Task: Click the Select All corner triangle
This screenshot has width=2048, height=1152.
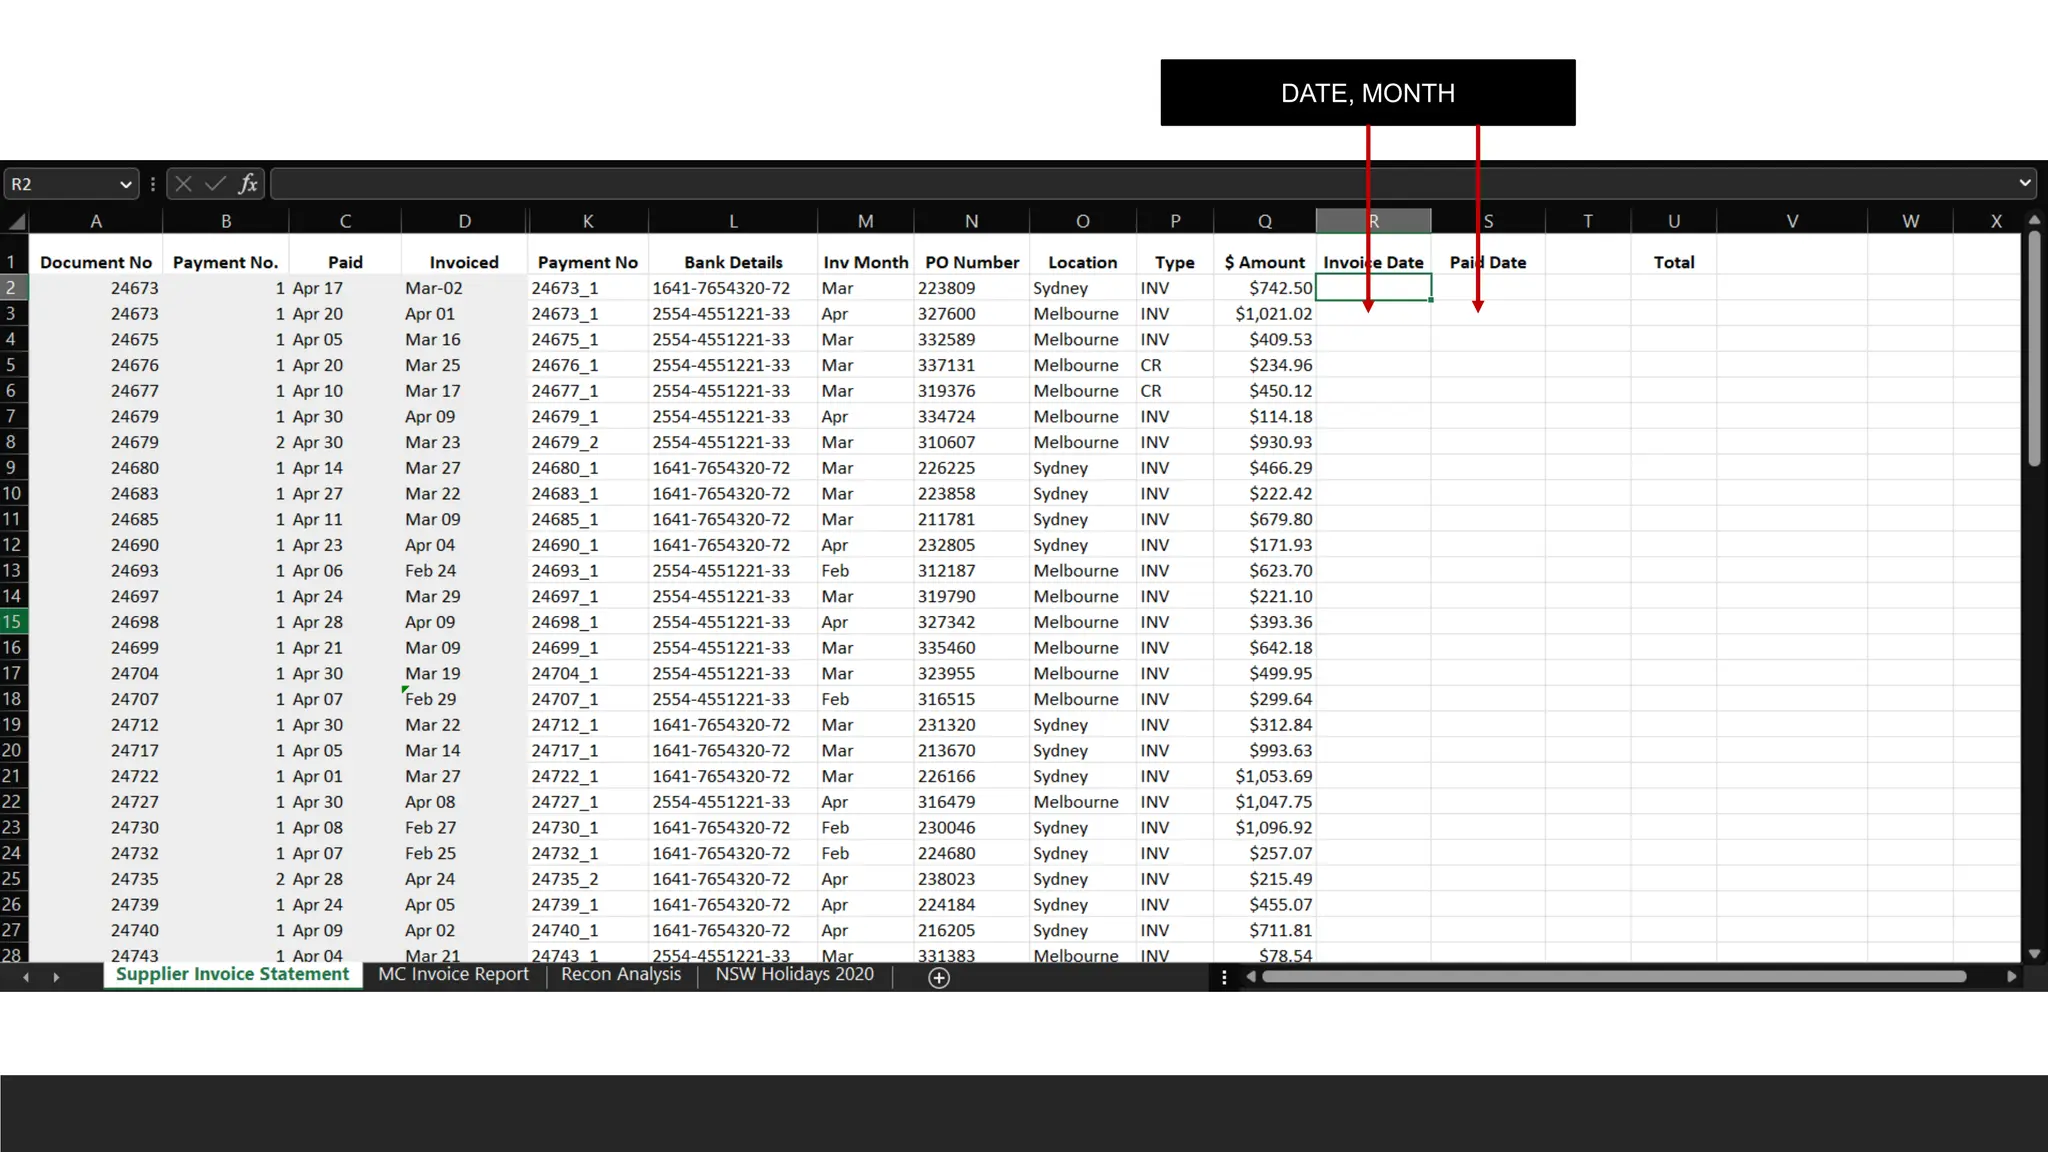Action: [16, 221]
